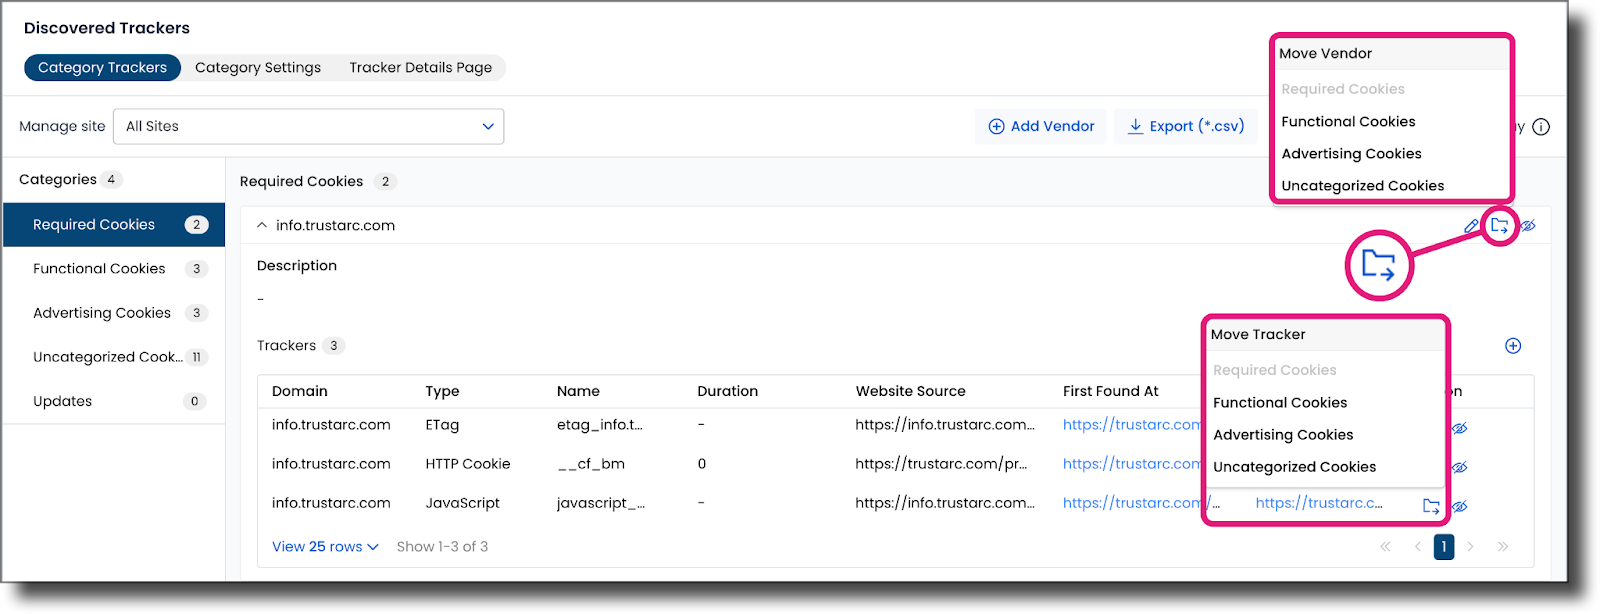Screen dimensions: 1600x614
Task: Toggle visibility eye icon for the HTTP Cookie row
Action: [1460, 467]
